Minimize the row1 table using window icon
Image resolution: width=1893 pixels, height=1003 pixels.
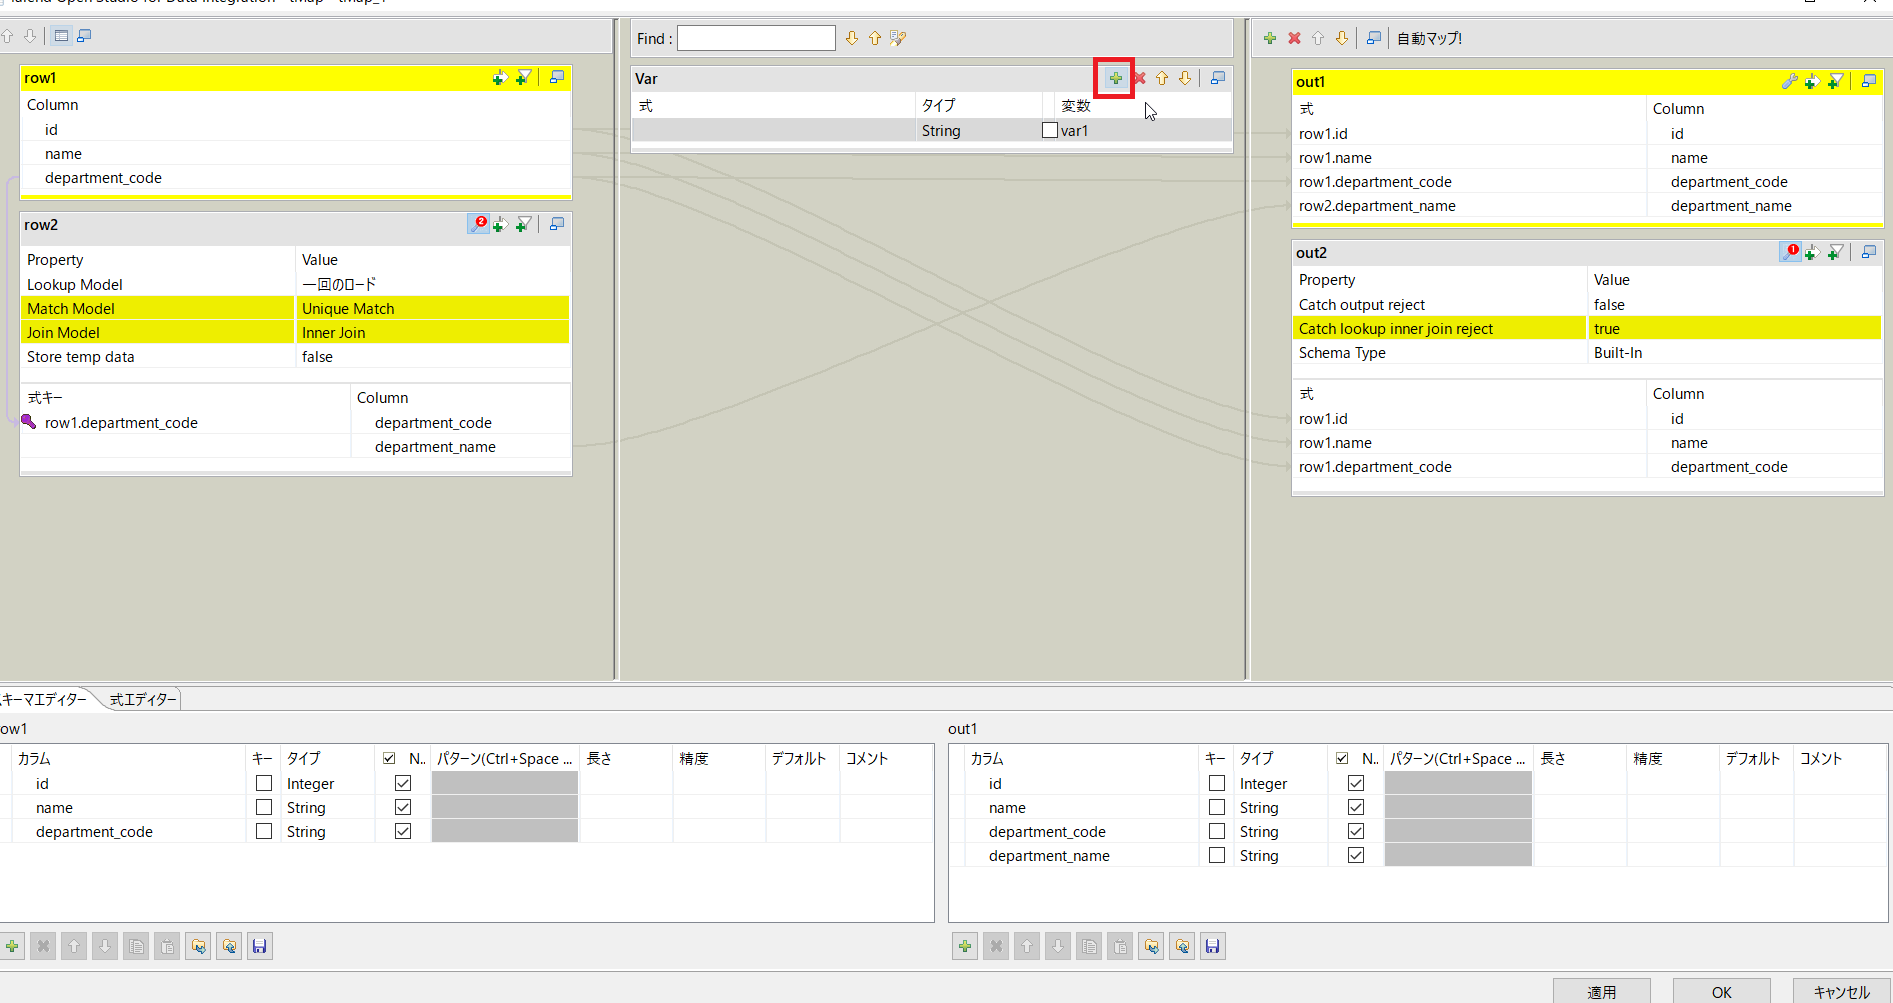557,77
